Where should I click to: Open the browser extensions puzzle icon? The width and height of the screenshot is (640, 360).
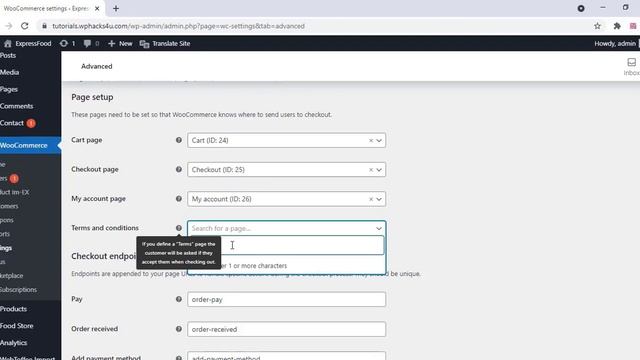click(617, 26)
